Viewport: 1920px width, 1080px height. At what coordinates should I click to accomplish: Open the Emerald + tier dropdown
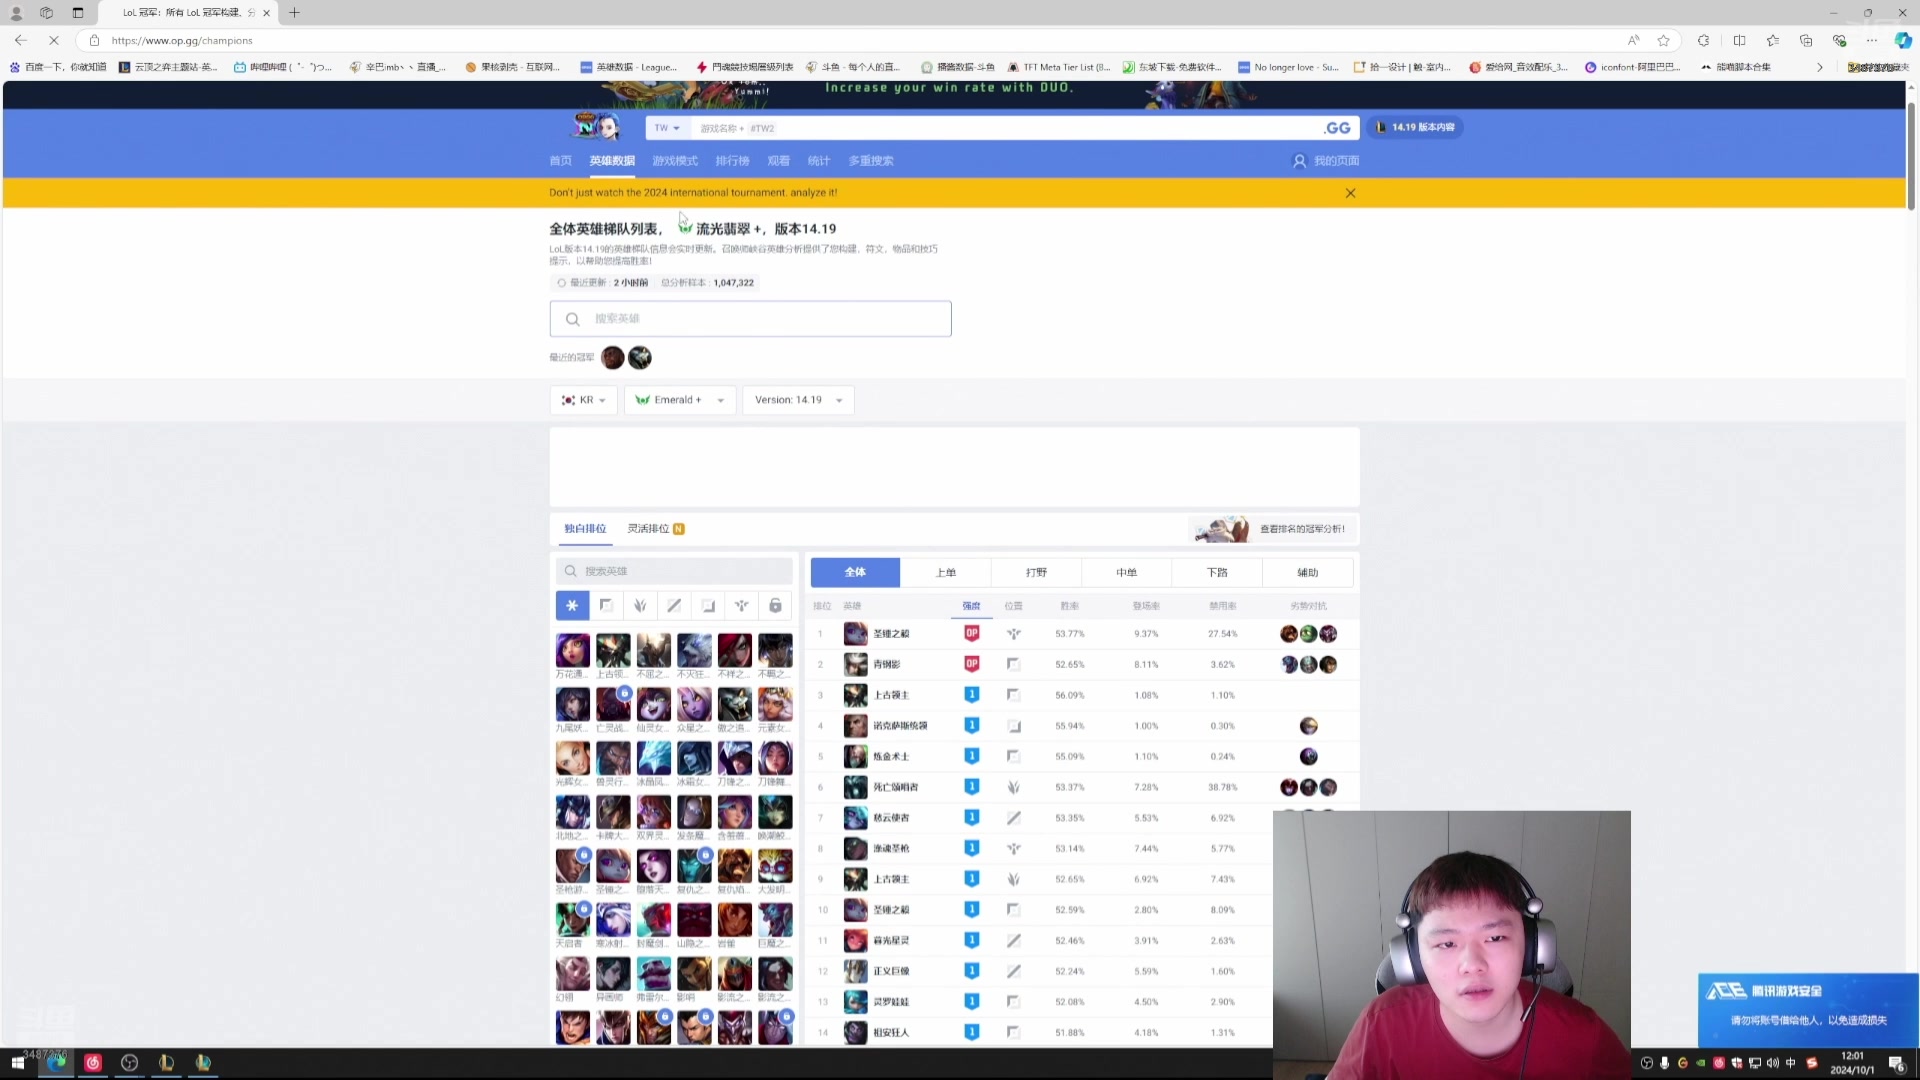coord(680,400)
